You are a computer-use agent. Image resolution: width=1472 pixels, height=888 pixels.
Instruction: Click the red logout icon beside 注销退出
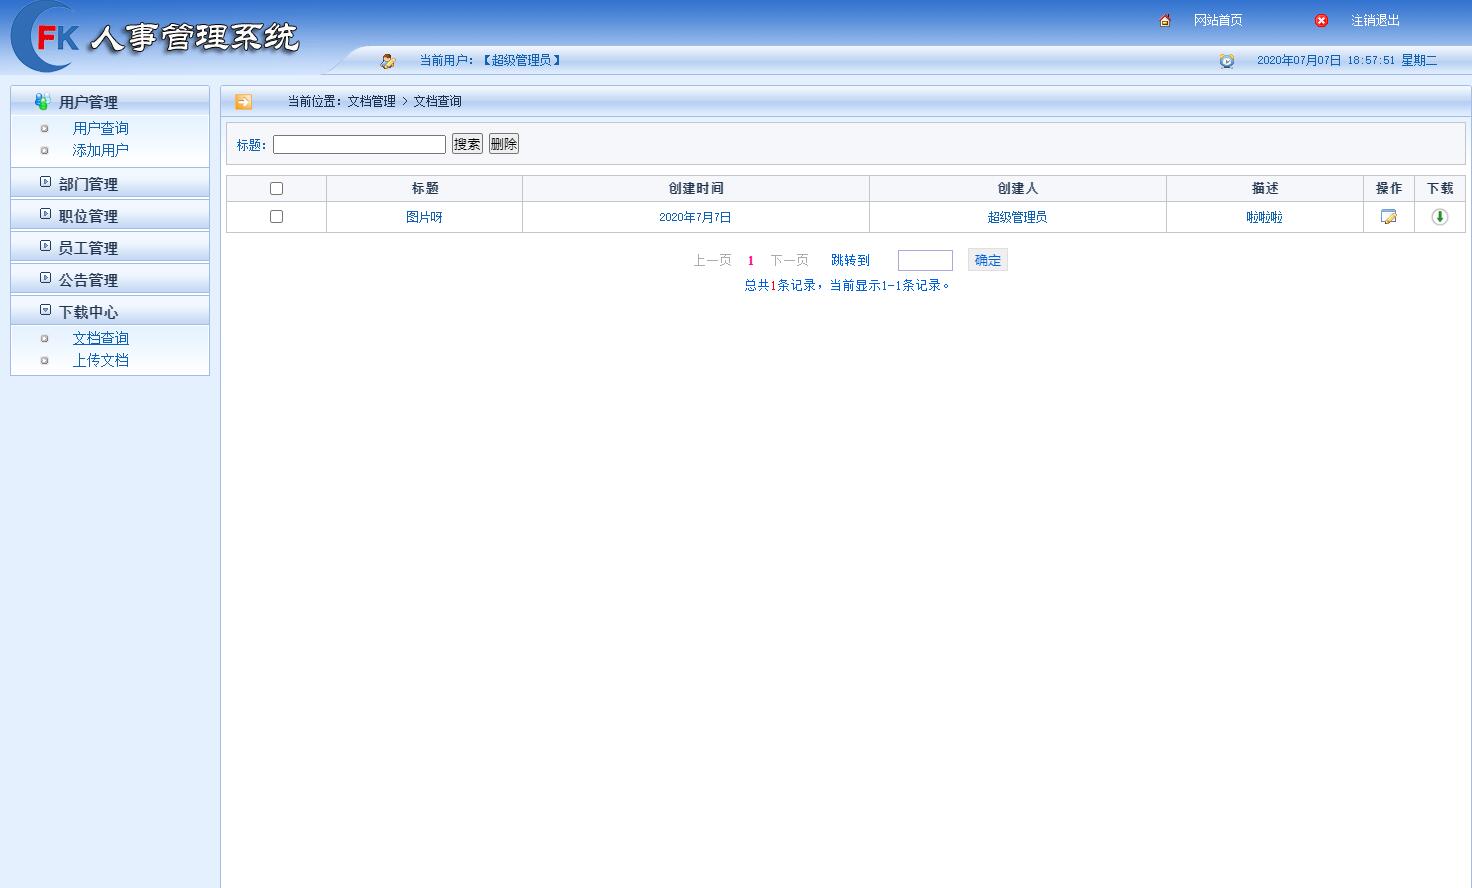point(1321,21)
